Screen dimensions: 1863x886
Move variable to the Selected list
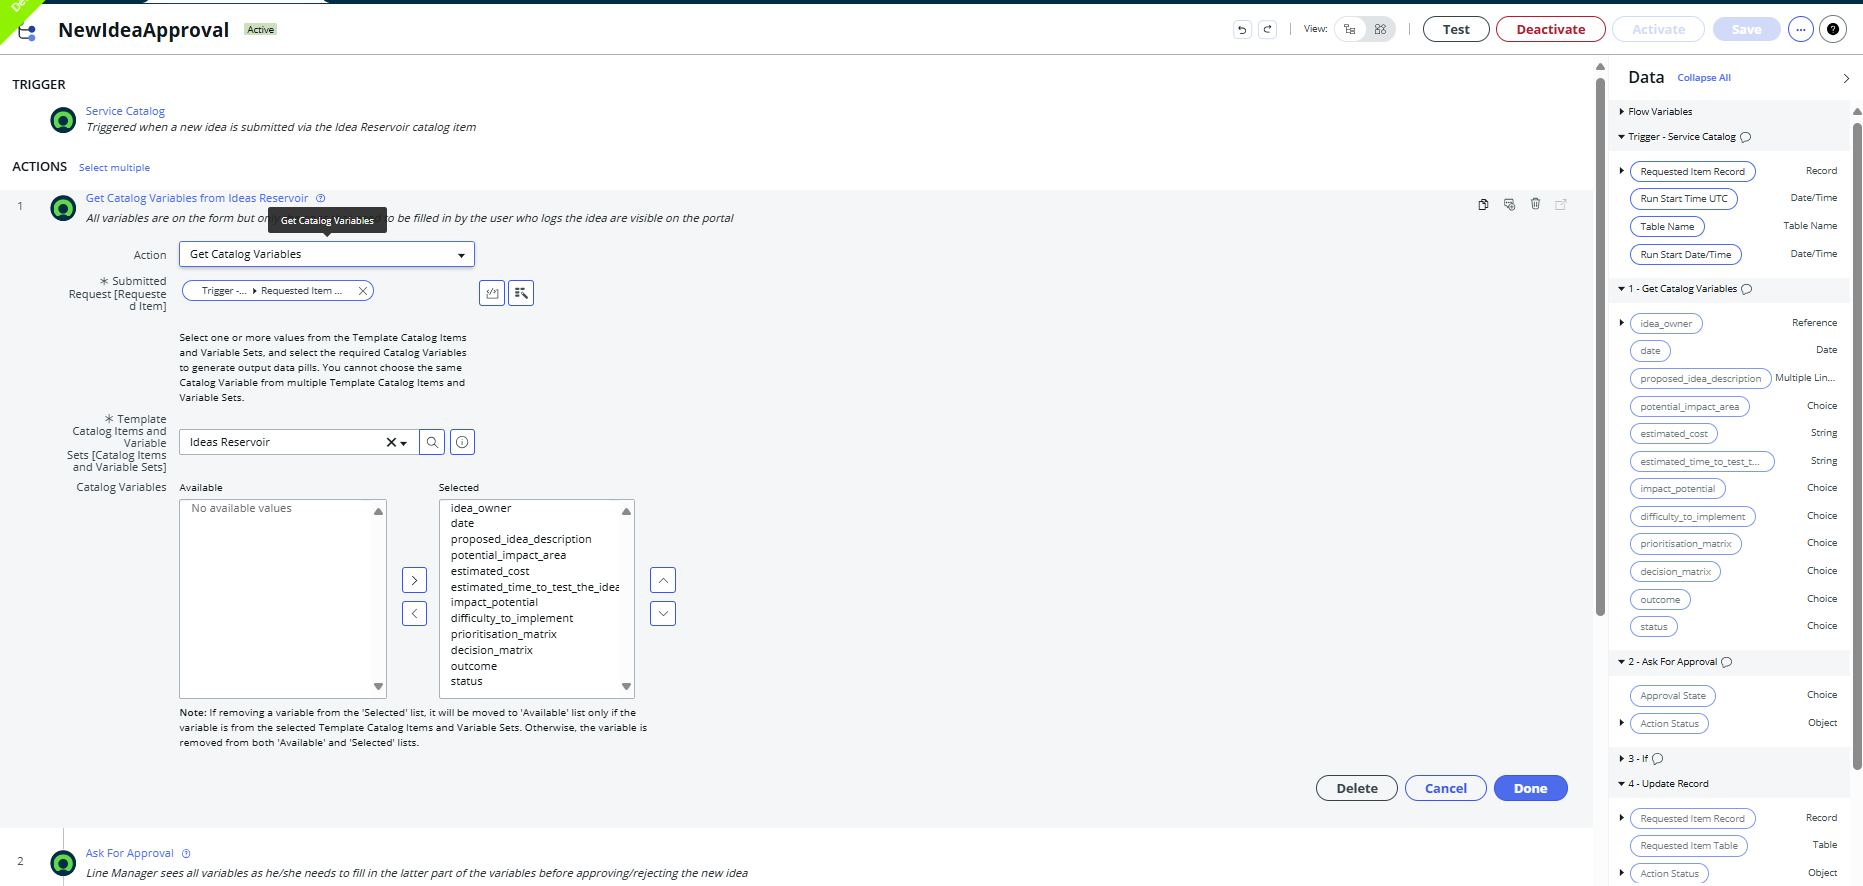[414, 580]
